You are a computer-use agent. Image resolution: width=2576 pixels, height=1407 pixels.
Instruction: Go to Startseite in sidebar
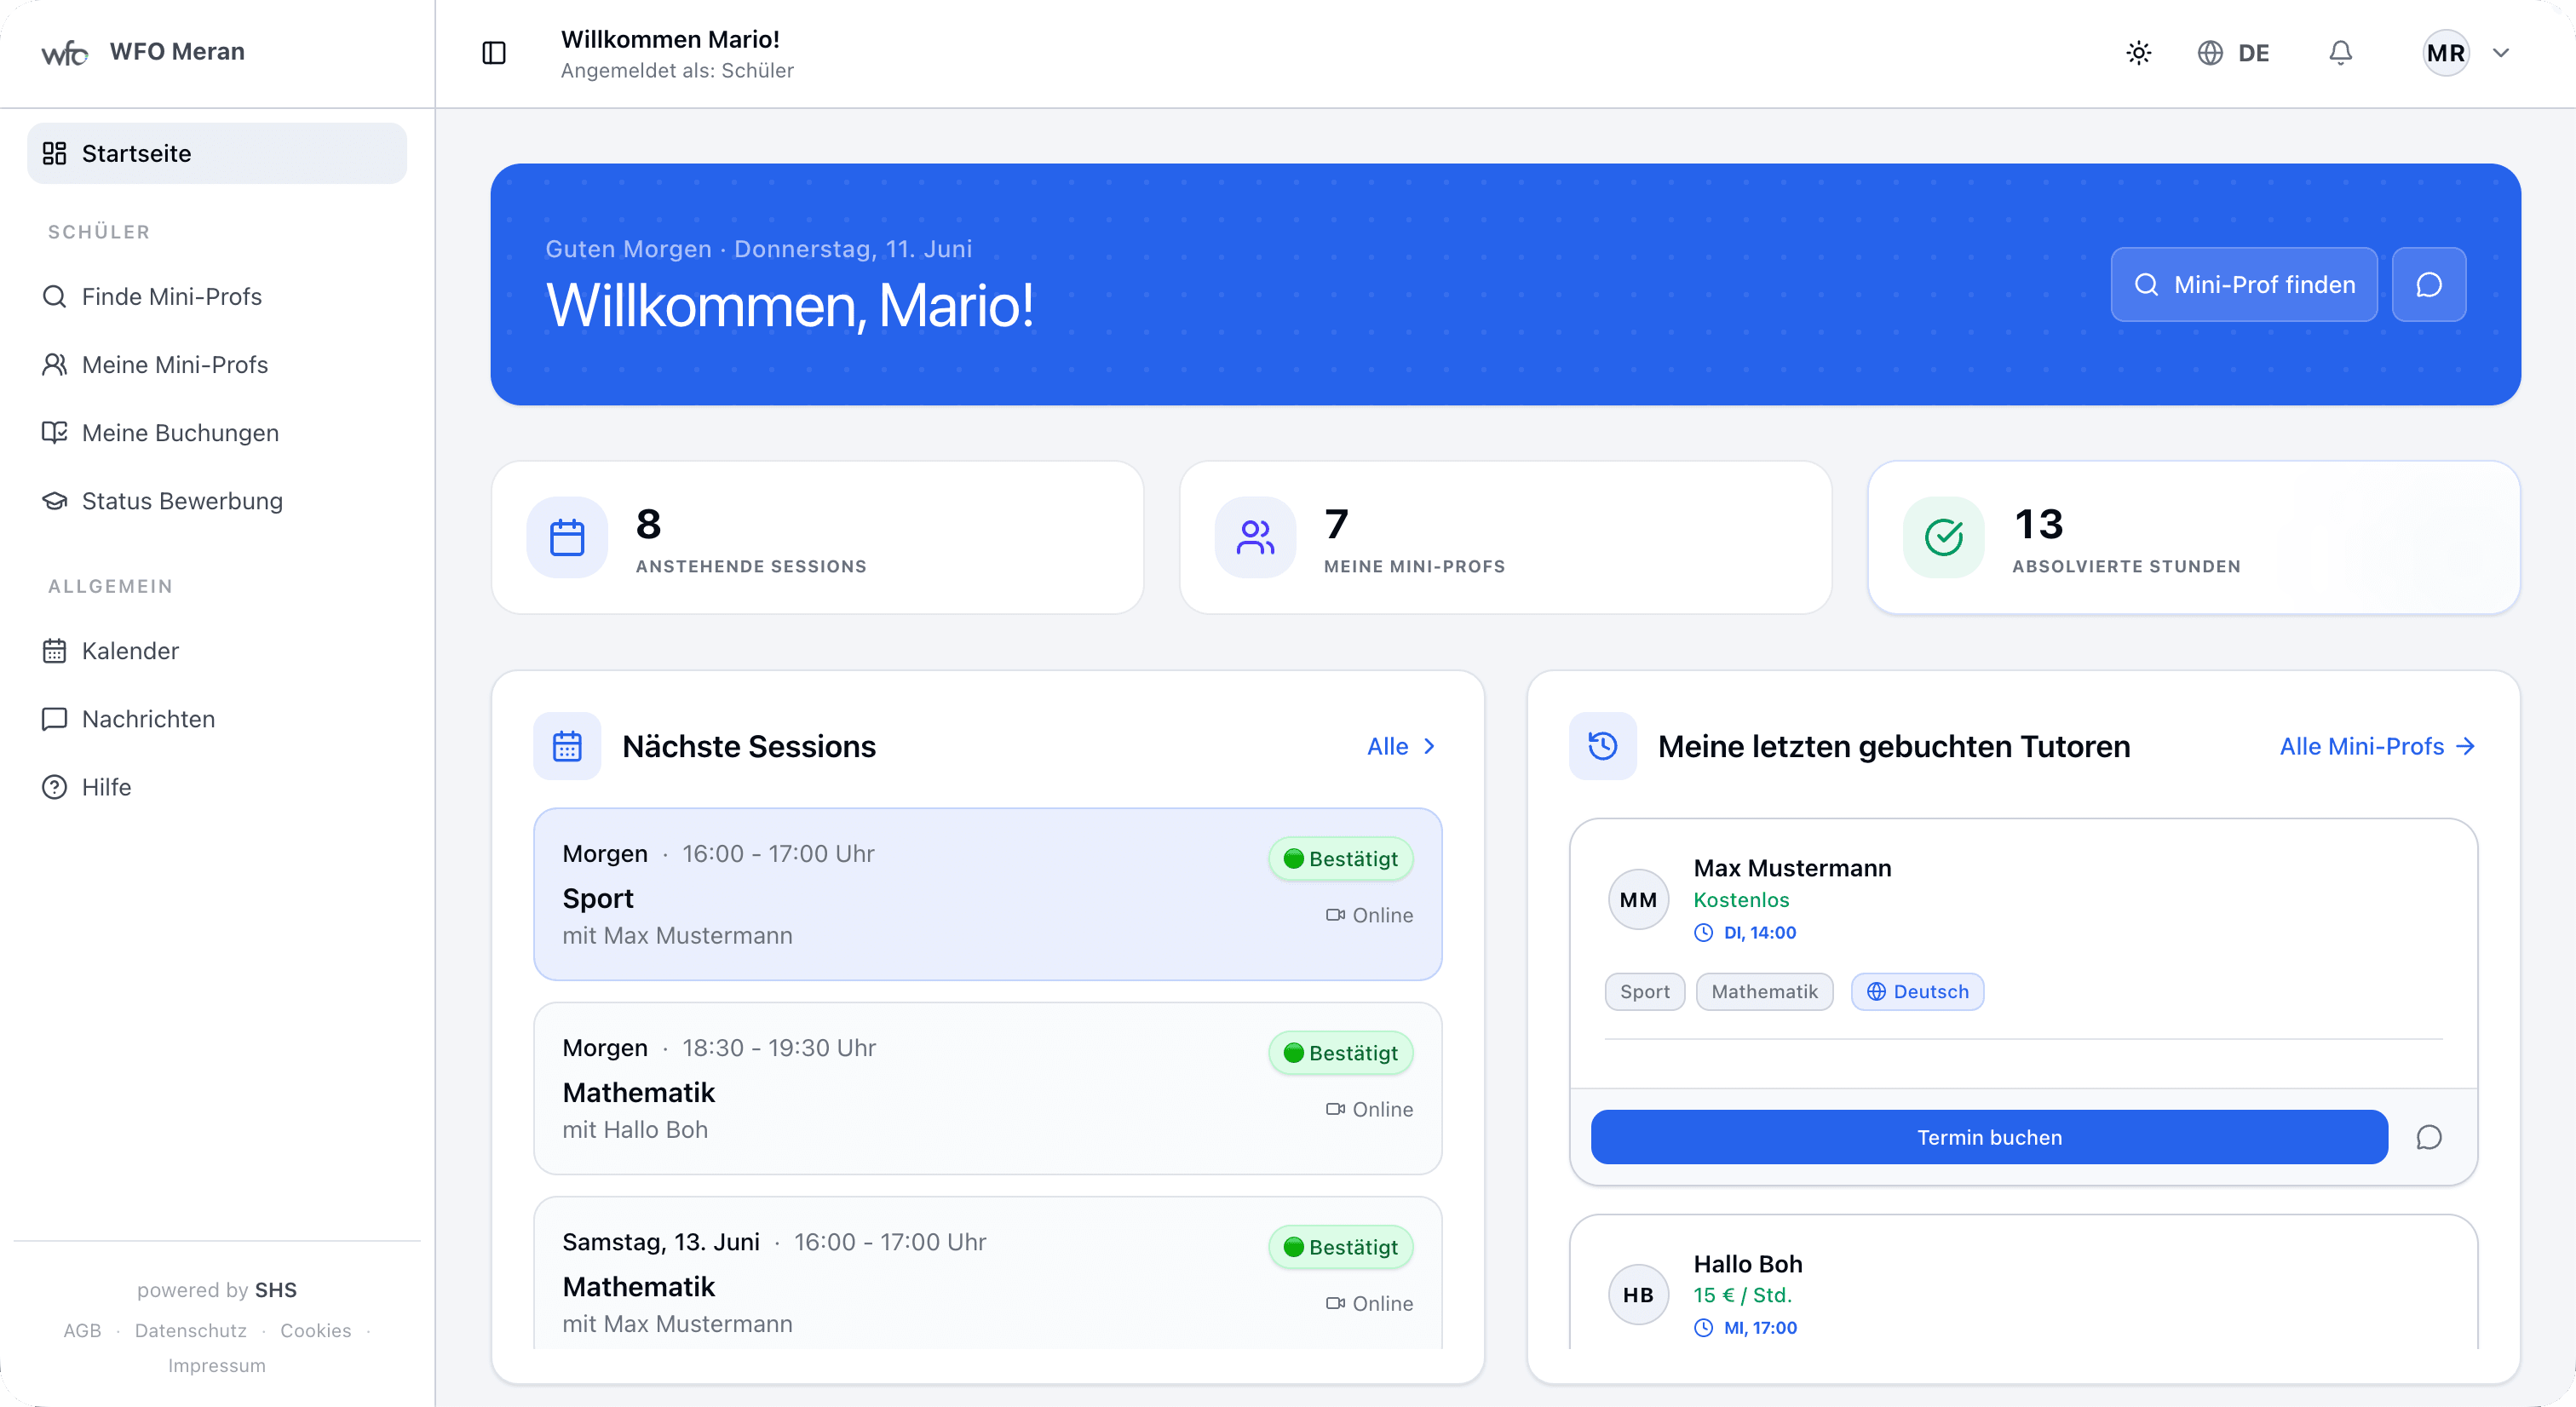coord(216,153)
